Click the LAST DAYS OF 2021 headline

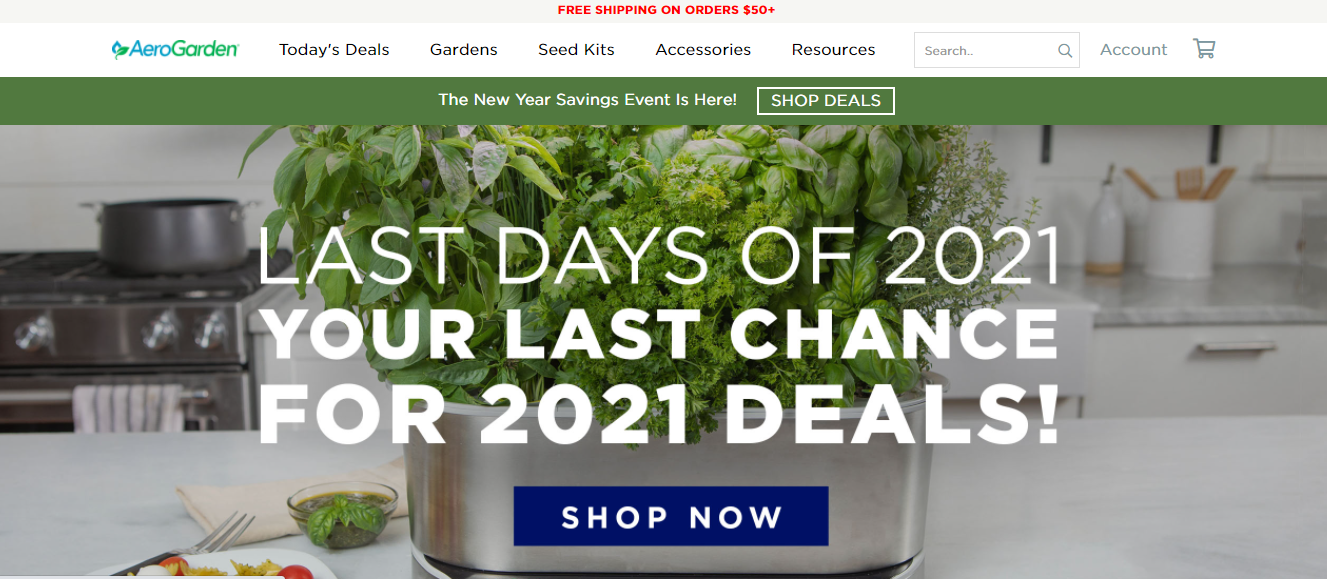658,256
